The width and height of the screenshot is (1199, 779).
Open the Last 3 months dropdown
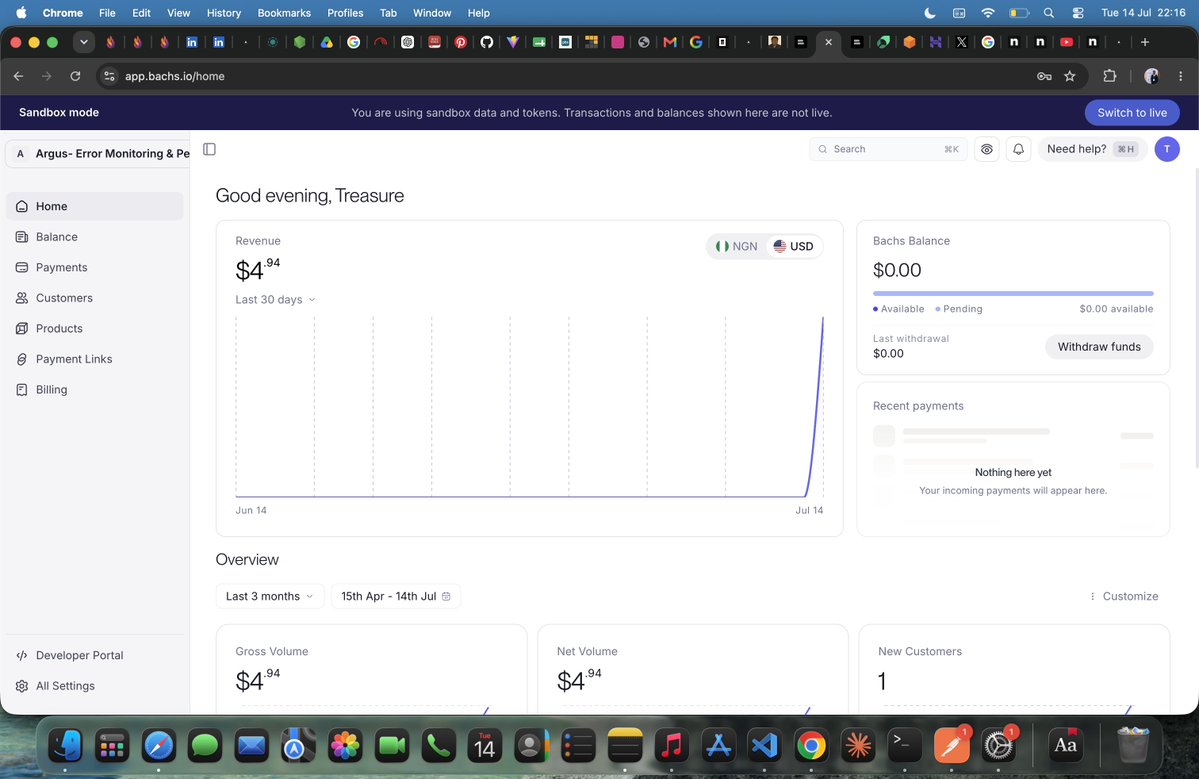click(270, 596)
